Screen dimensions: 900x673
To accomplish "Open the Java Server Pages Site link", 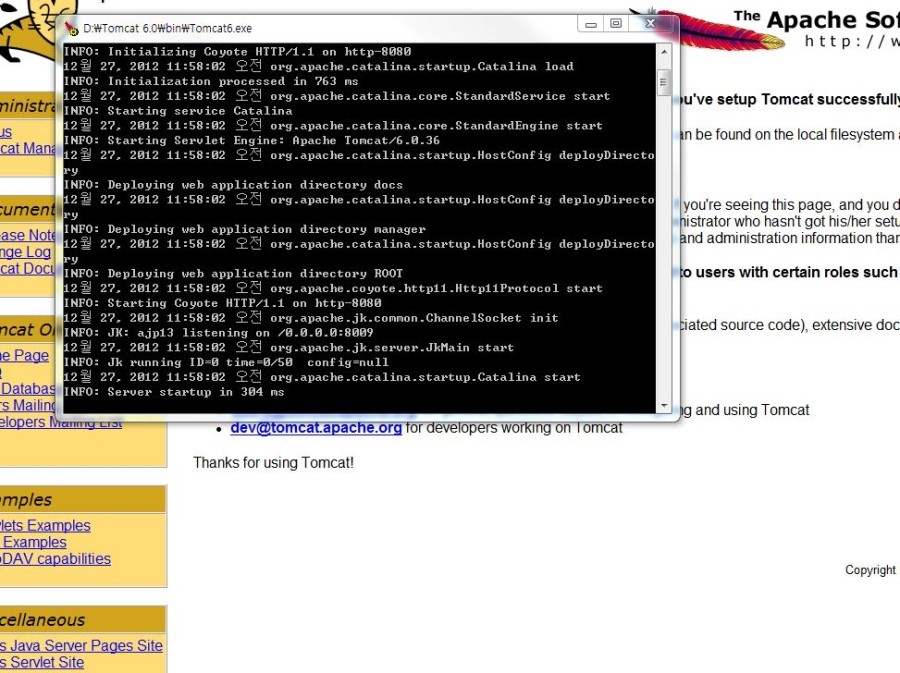I will [81, 645].
